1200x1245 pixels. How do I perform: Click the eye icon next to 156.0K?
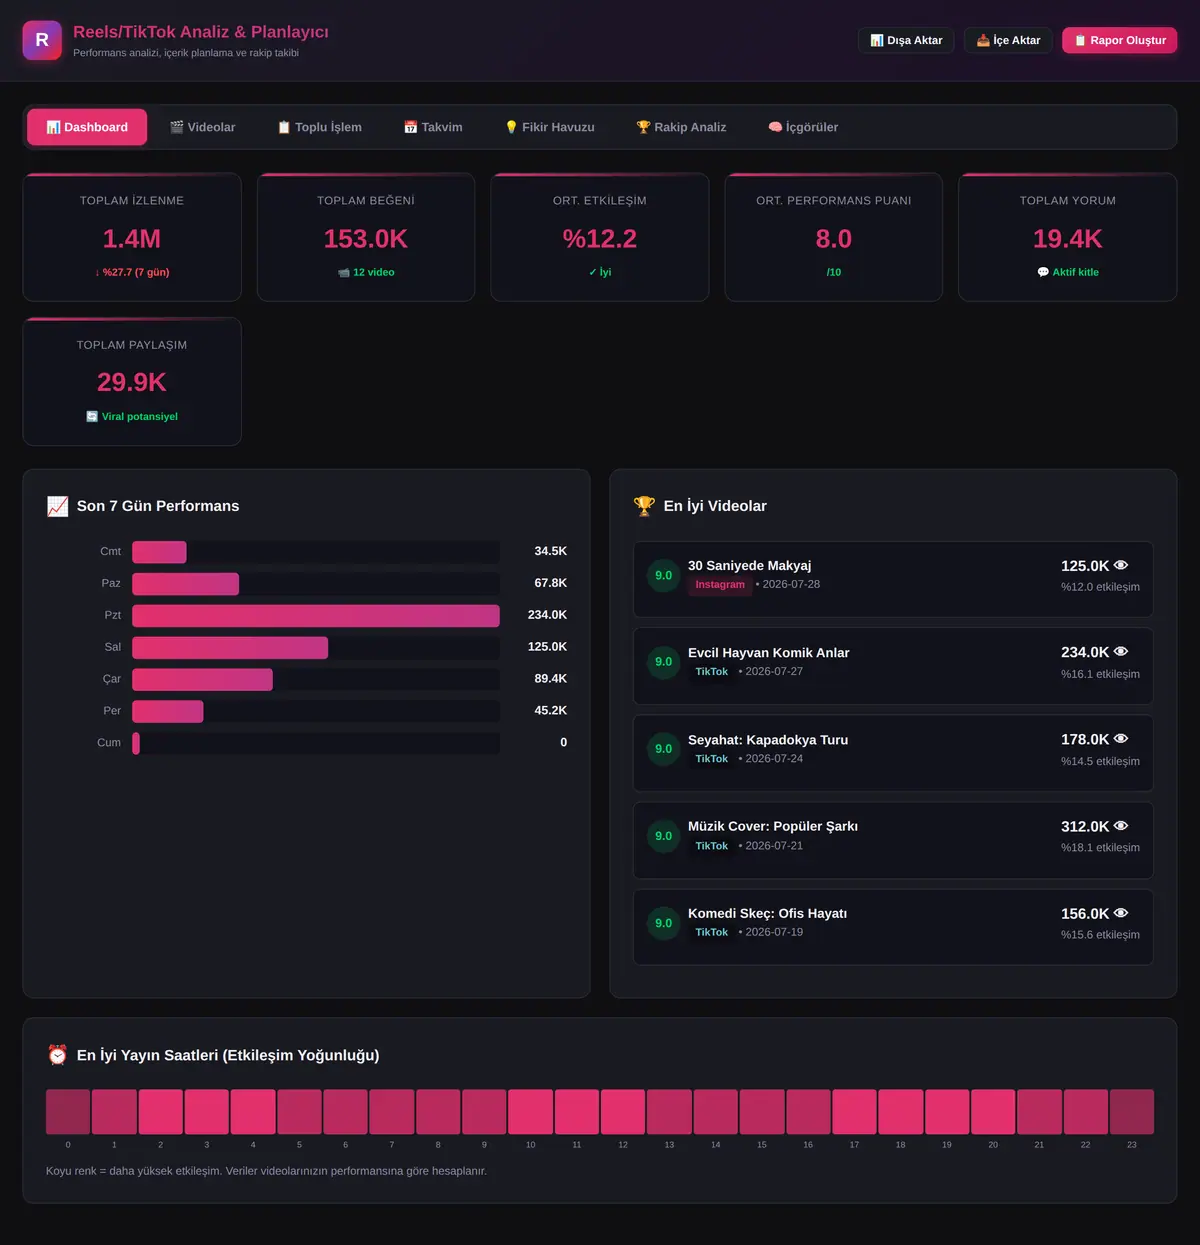click(1121, 913)
